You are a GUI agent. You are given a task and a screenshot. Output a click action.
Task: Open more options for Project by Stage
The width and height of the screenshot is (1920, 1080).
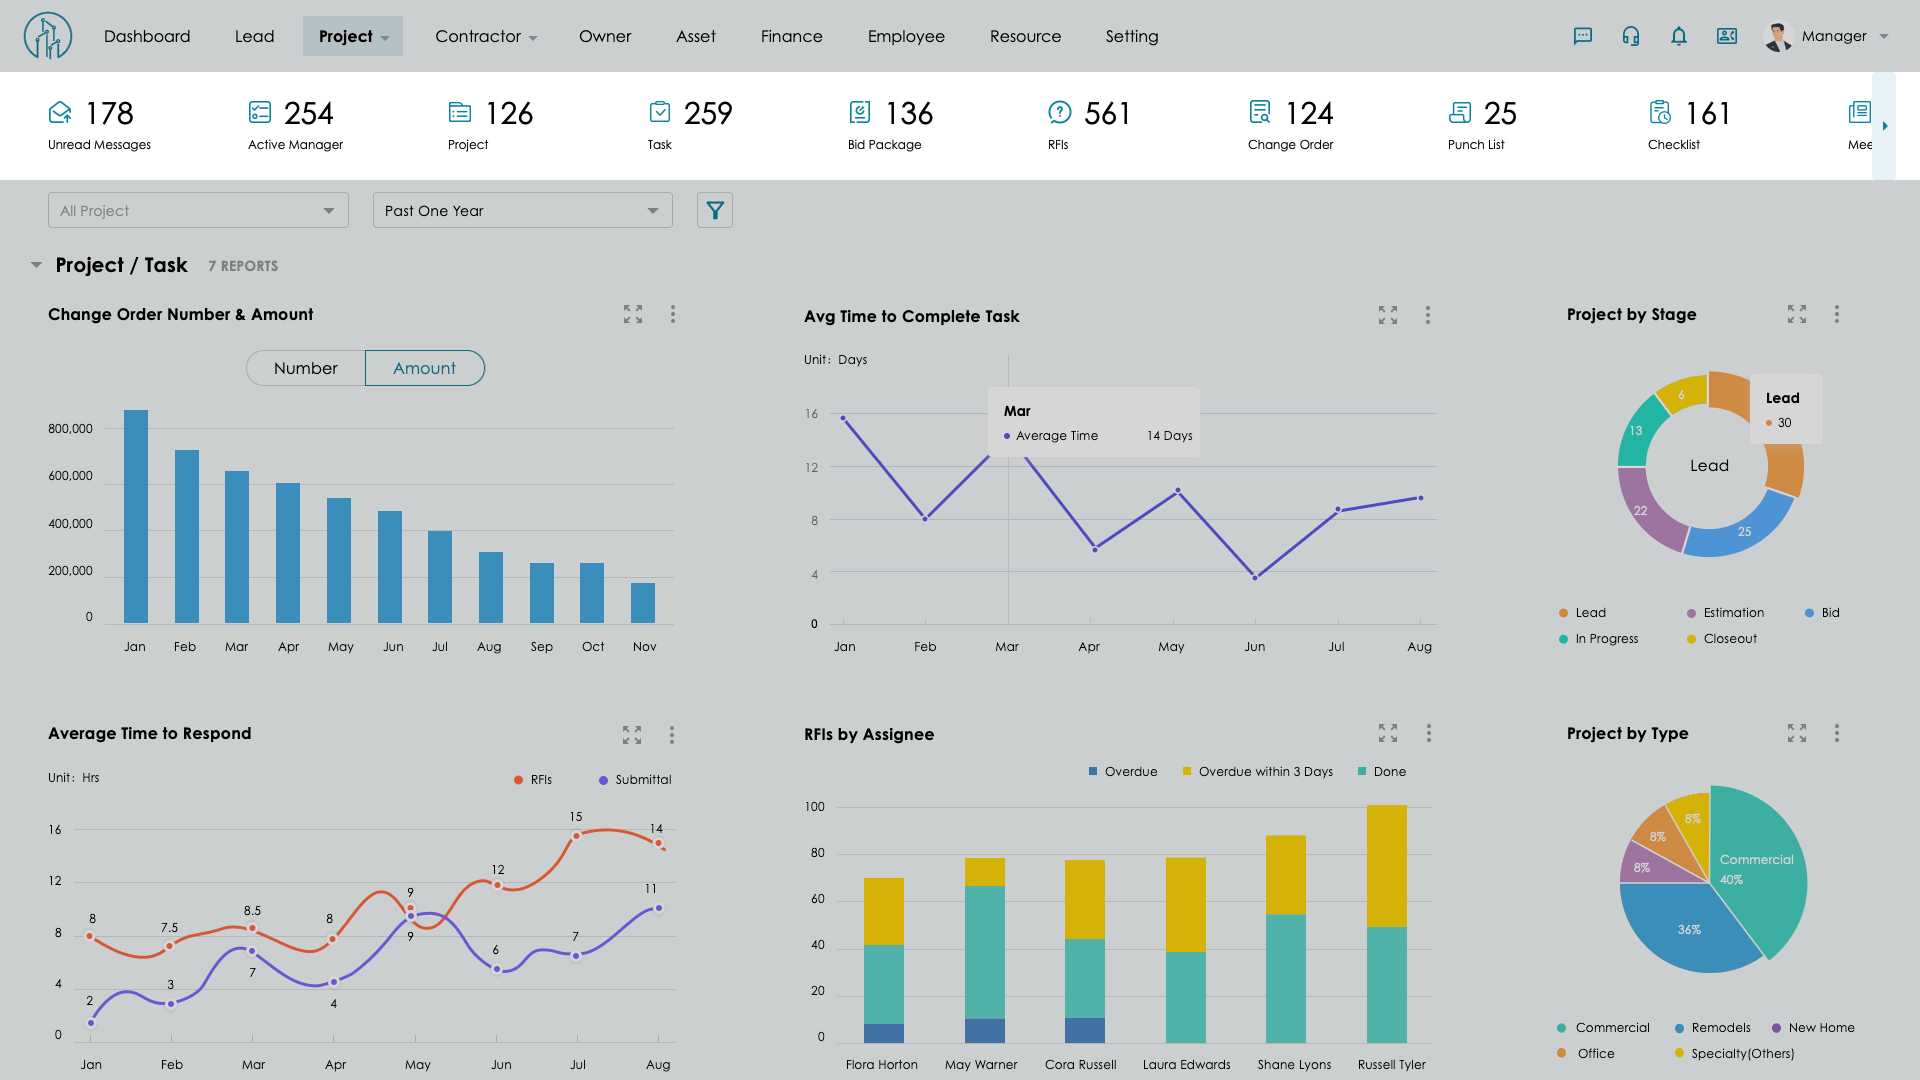pyautogui.click(x=1837, y=315)
